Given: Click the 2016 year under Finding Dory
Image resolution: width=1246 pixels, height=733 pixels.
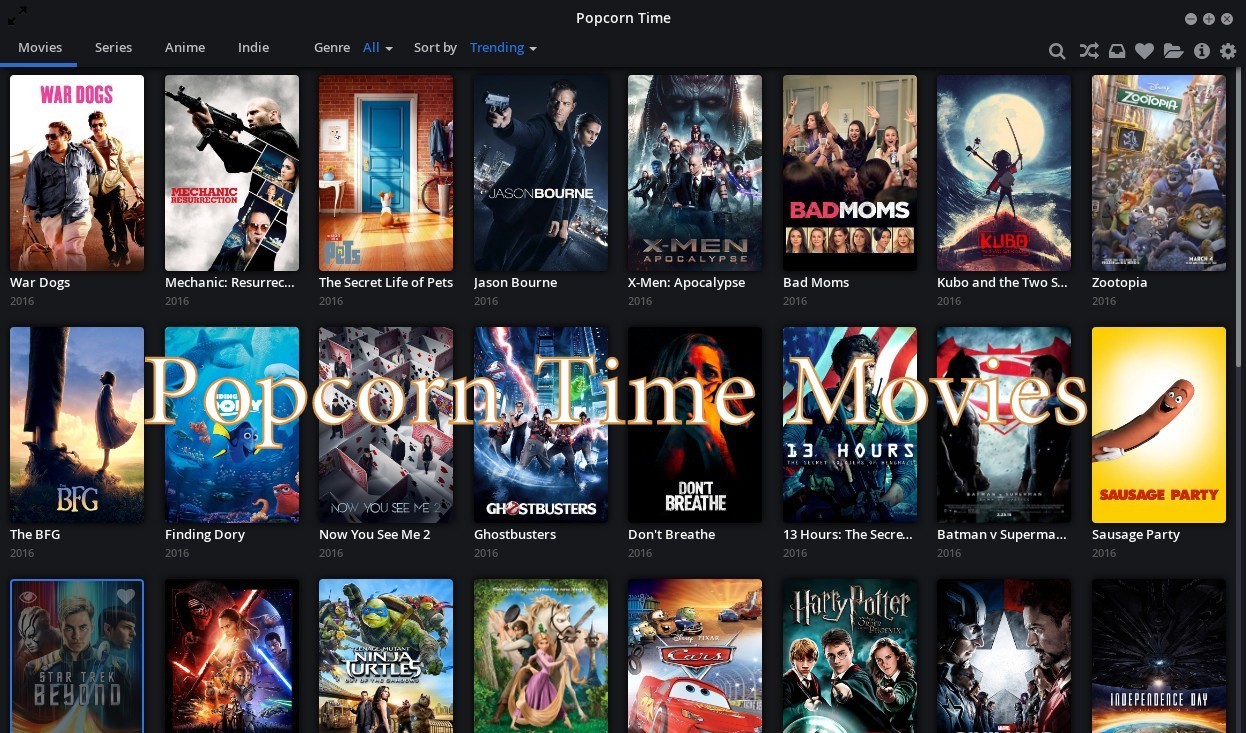Looking at the screenshot, I should pos(177,553).
